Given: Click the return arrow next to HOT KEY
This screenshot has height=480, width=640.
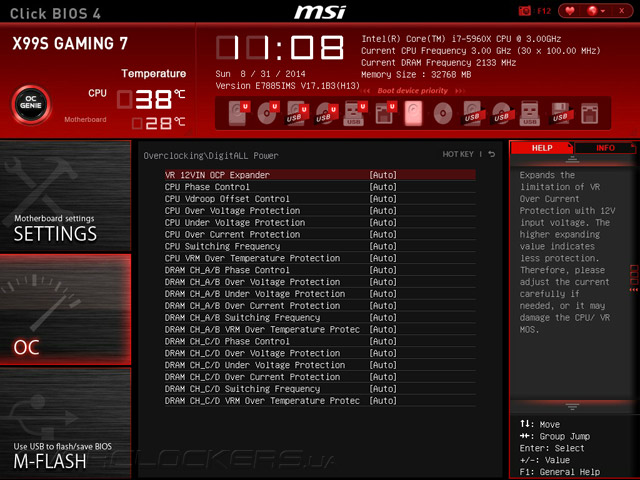Looking at the screenshot, I should [x=492, y=154].
